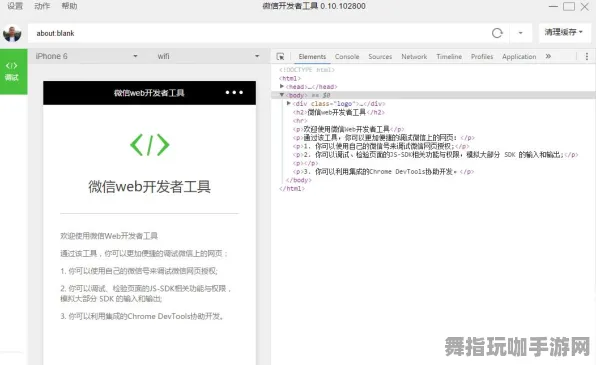Activate the DevTools inspect element icon
The image size is (596, 365).
[x=280, y=56]
